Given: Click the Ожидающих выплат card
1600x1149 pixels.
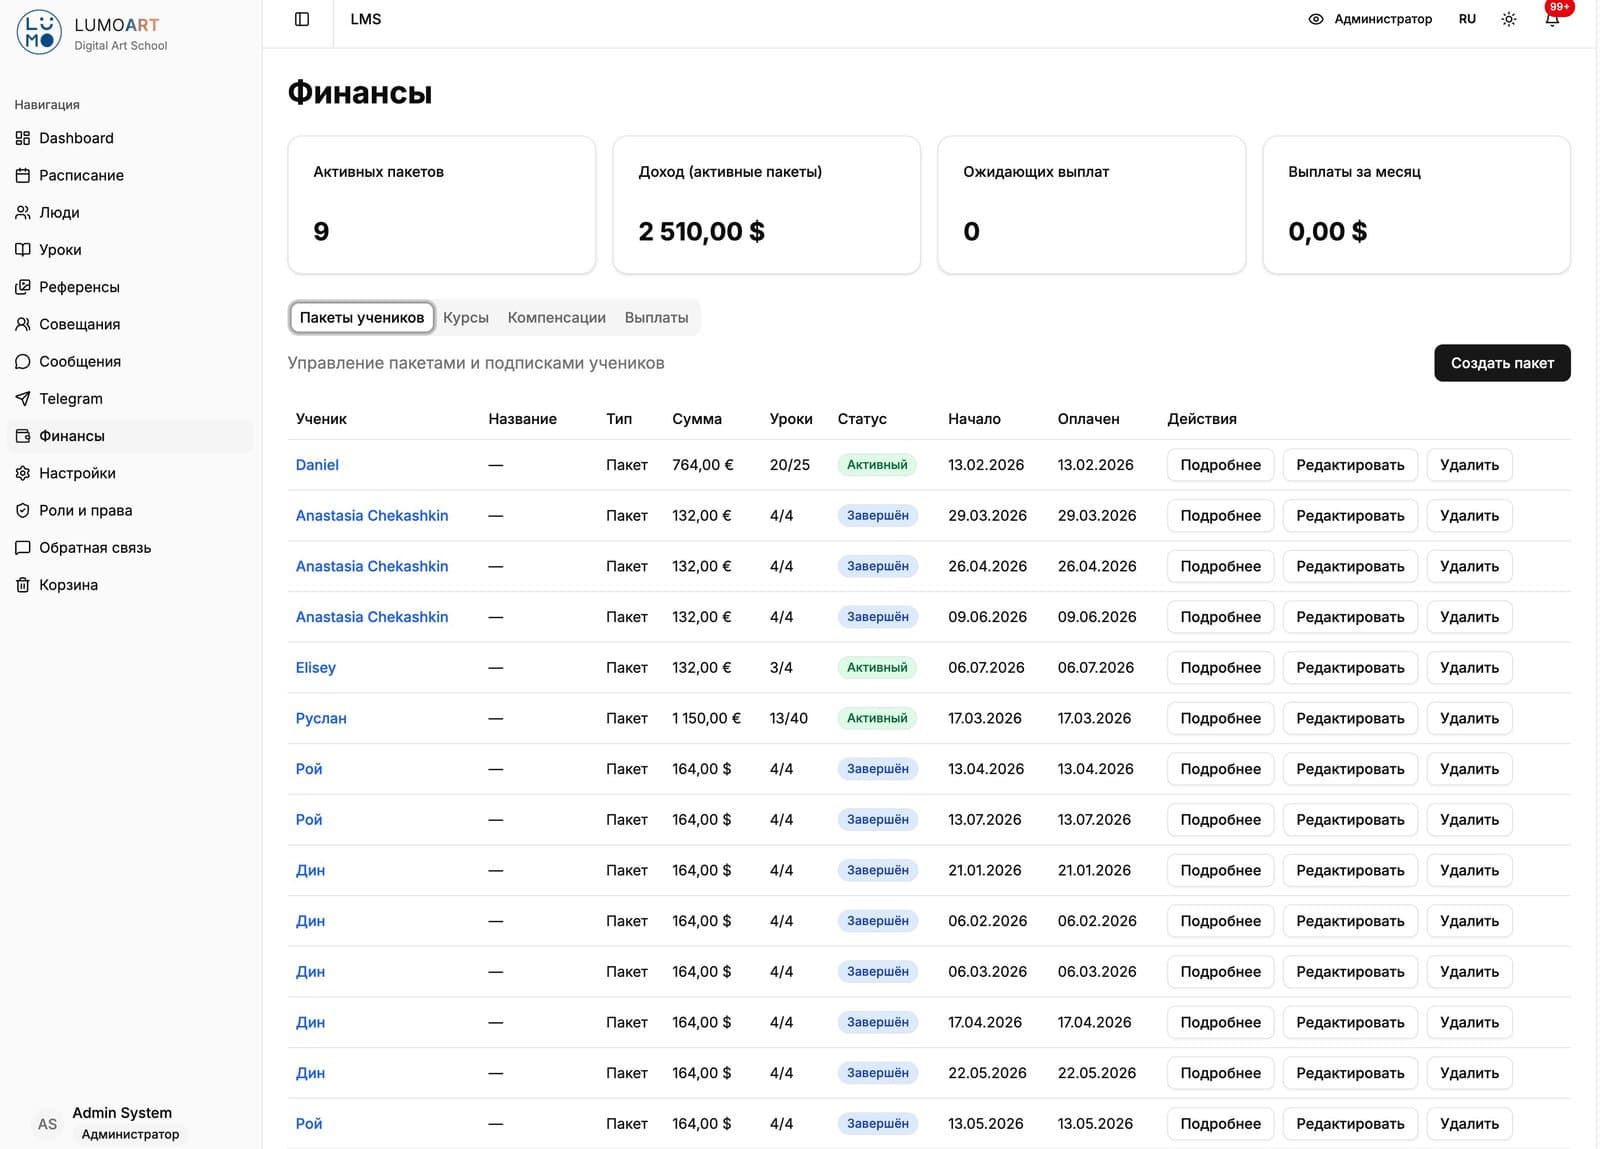Looking at the screenshot, I should tap(1091, 205).
